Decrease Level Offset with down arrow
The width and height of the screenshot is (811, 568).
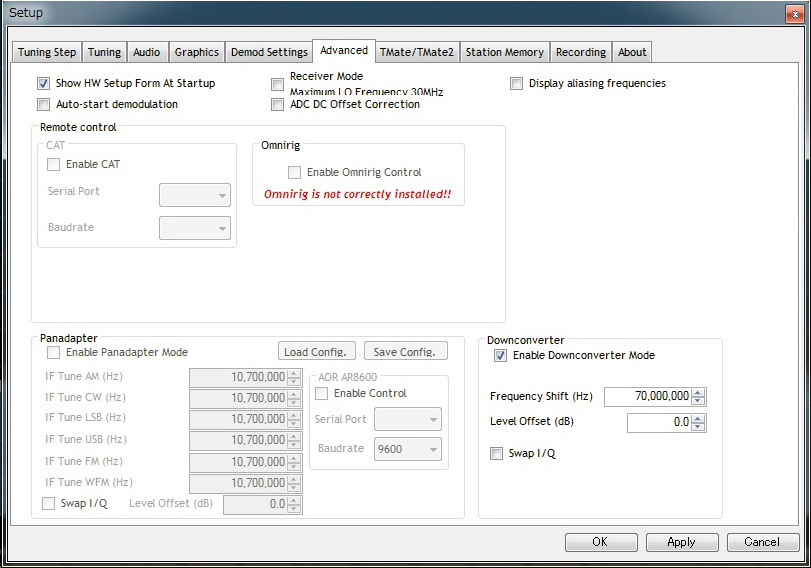pyautogui.click(x=699, y=427)
